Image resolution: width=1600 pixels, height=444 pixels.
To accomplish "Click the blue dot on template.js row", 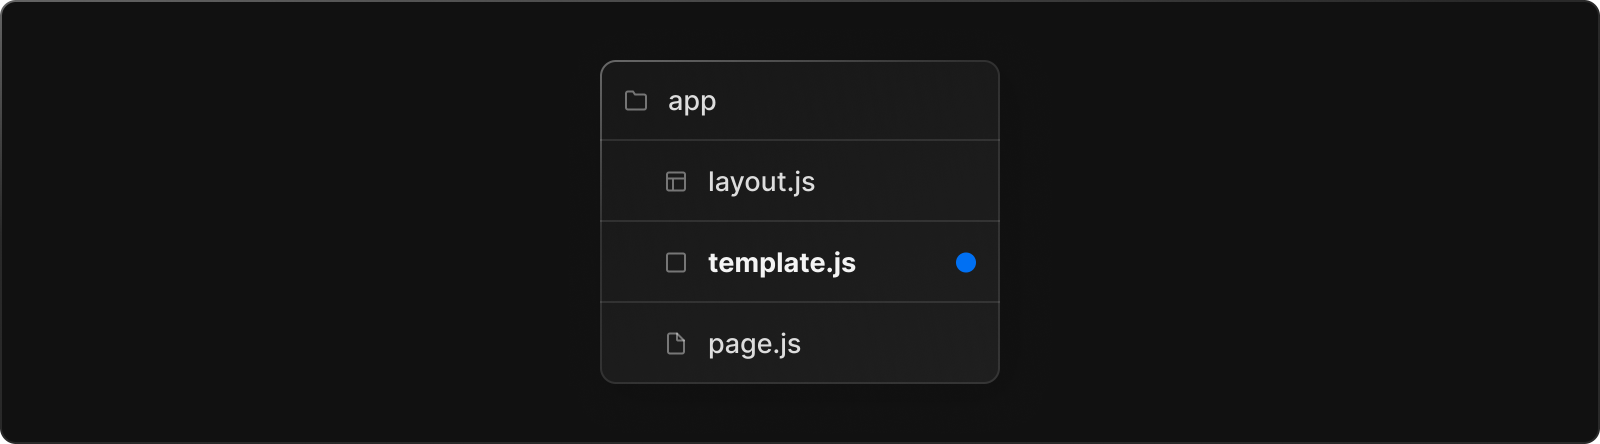I will tap(966, 263).
